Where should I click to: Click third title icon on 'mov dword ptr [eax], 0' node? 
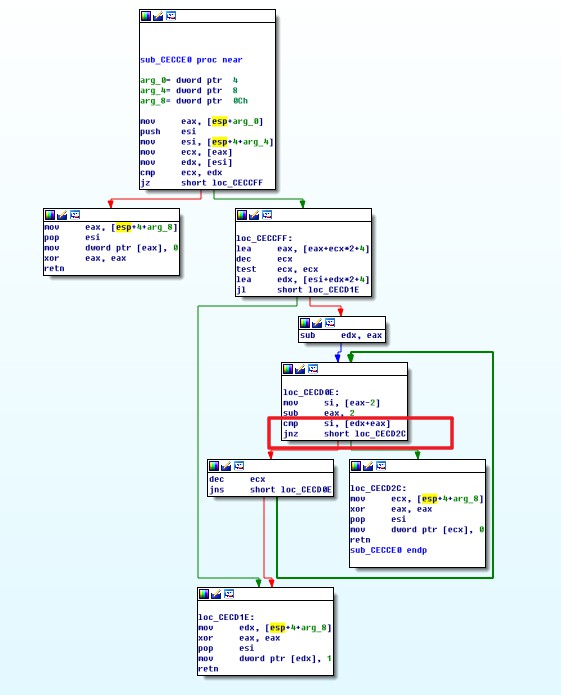click(x=75, y=215)
